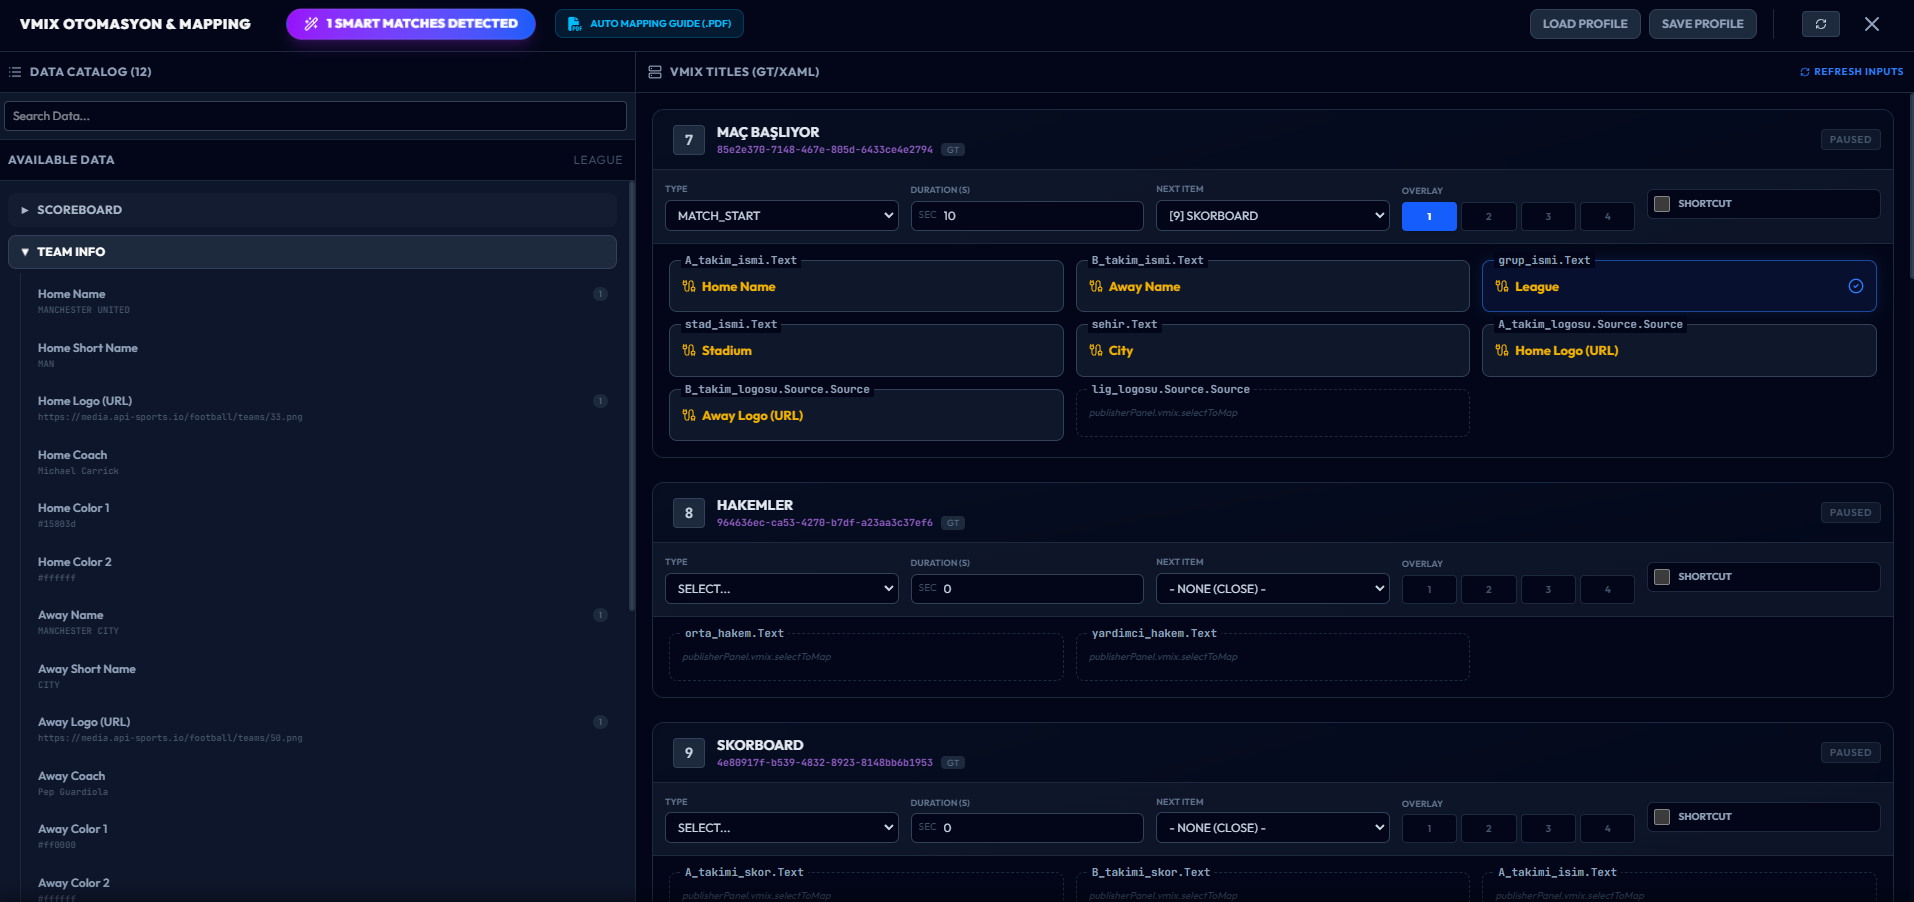The image size is (1914, 902).
Task: Click the Data Catalog list icon
Action: pos(15,72)
